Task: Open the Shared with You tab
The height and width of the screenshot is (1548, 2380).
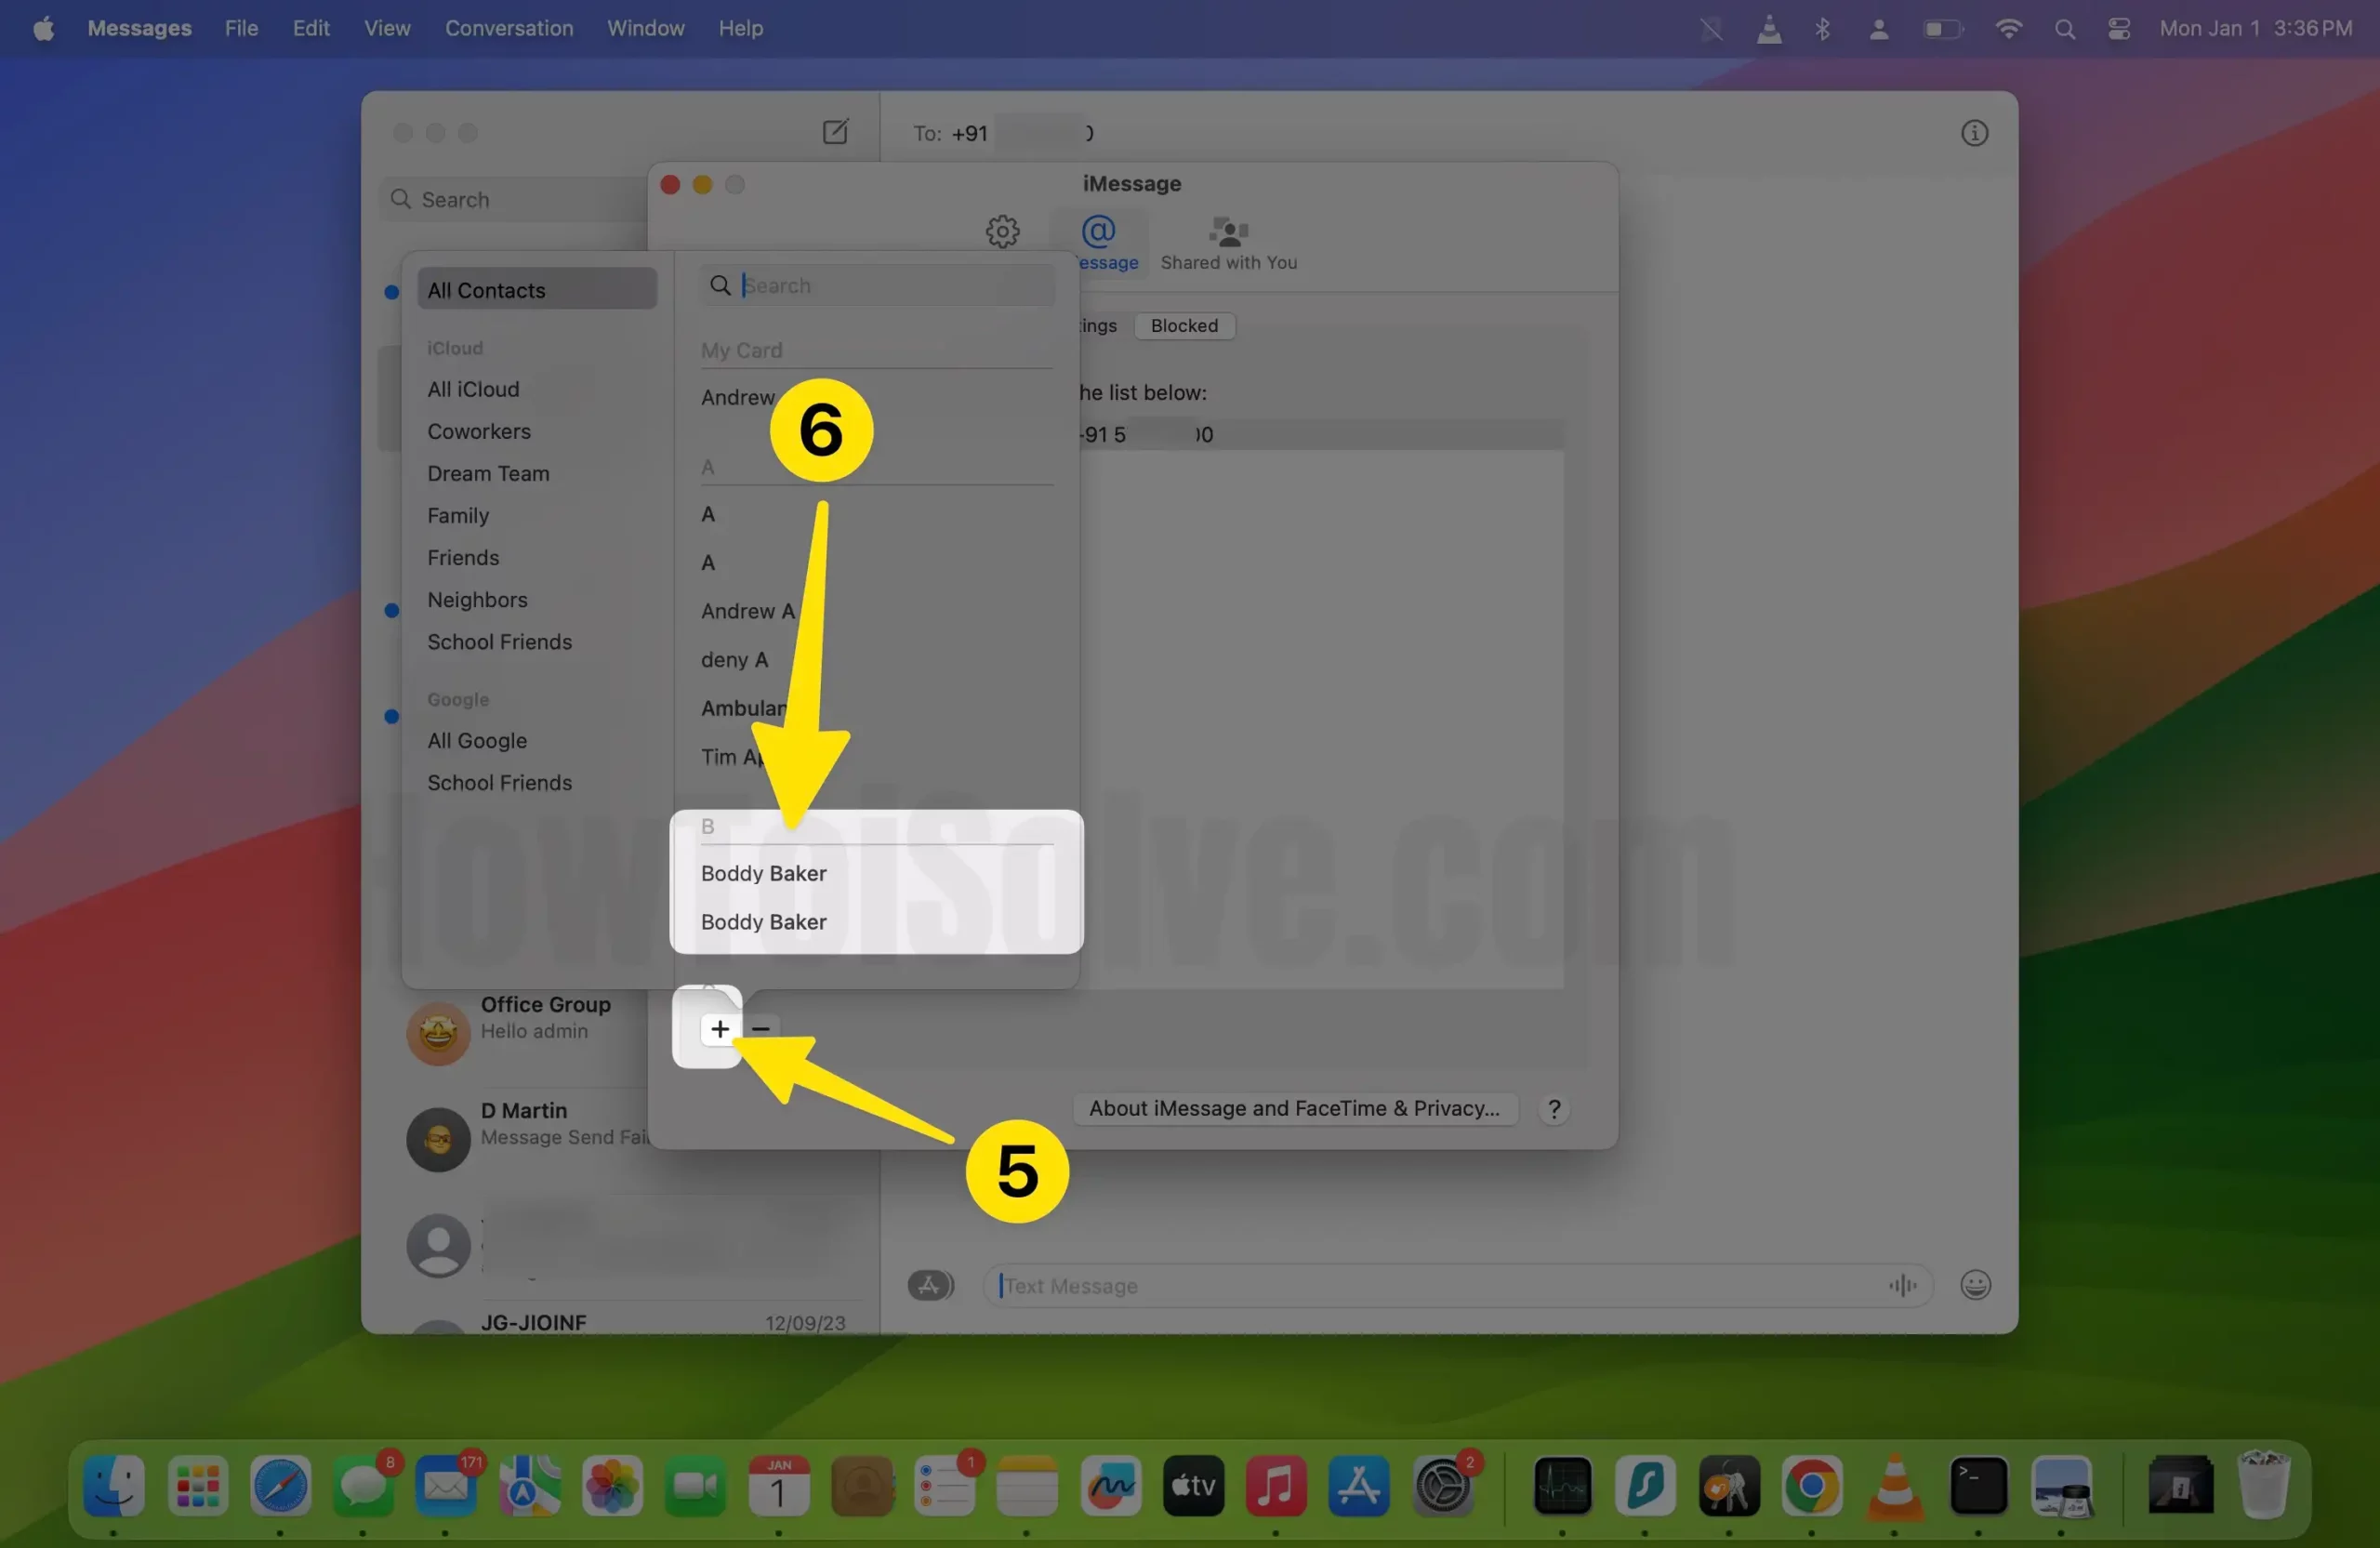Action: tap(1228, 243)
